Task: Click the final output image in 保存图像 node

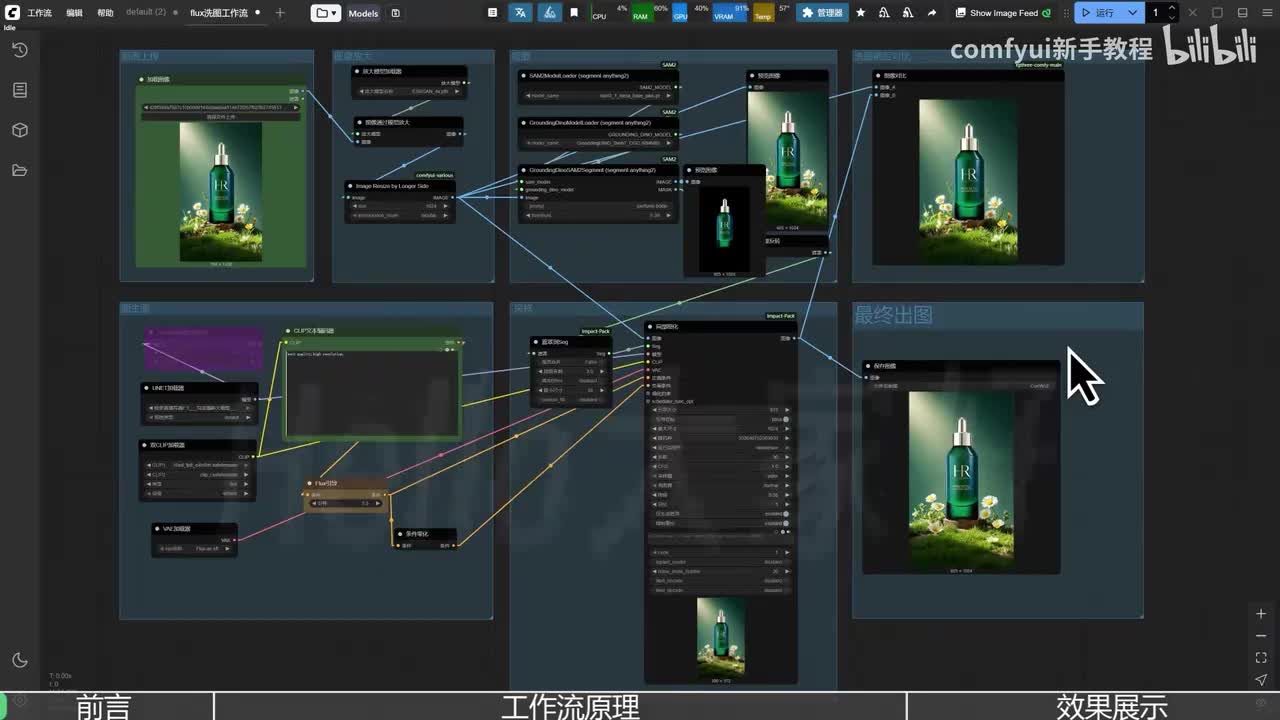Action: click(961, 480)
